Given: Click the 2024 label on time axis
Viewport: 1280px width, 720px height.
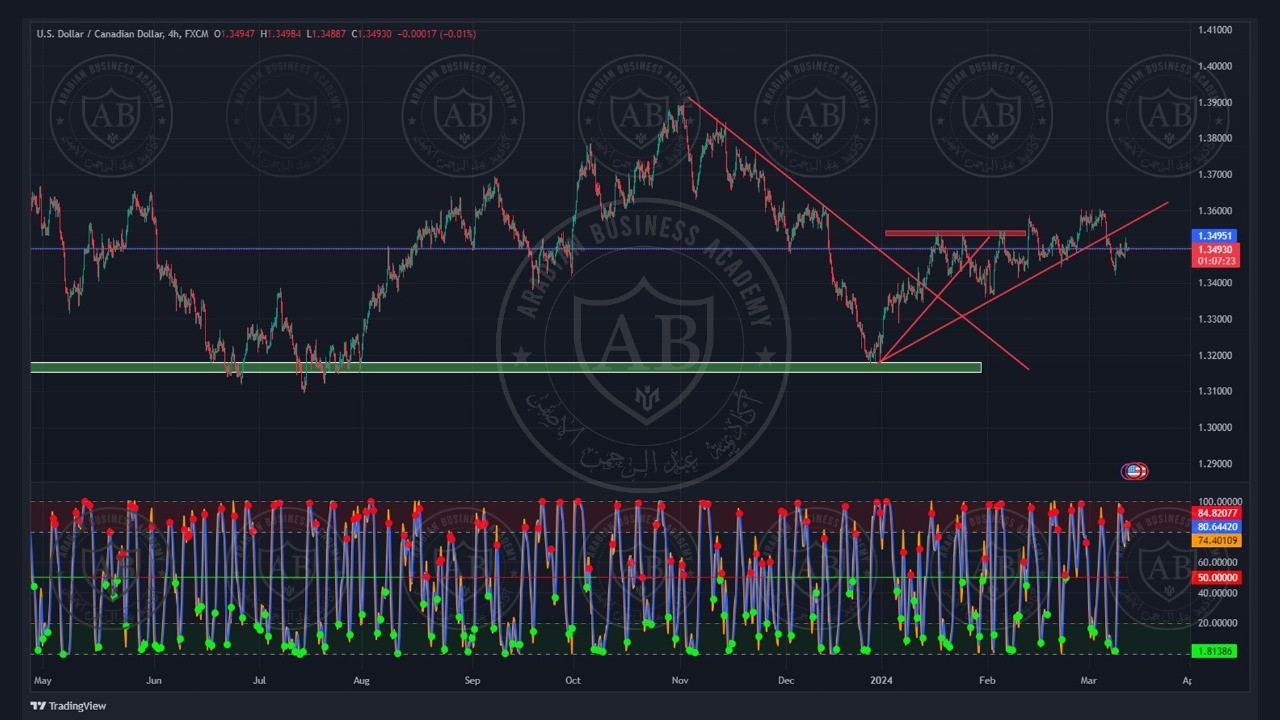Looking at the screenshot, I should 881,681.
